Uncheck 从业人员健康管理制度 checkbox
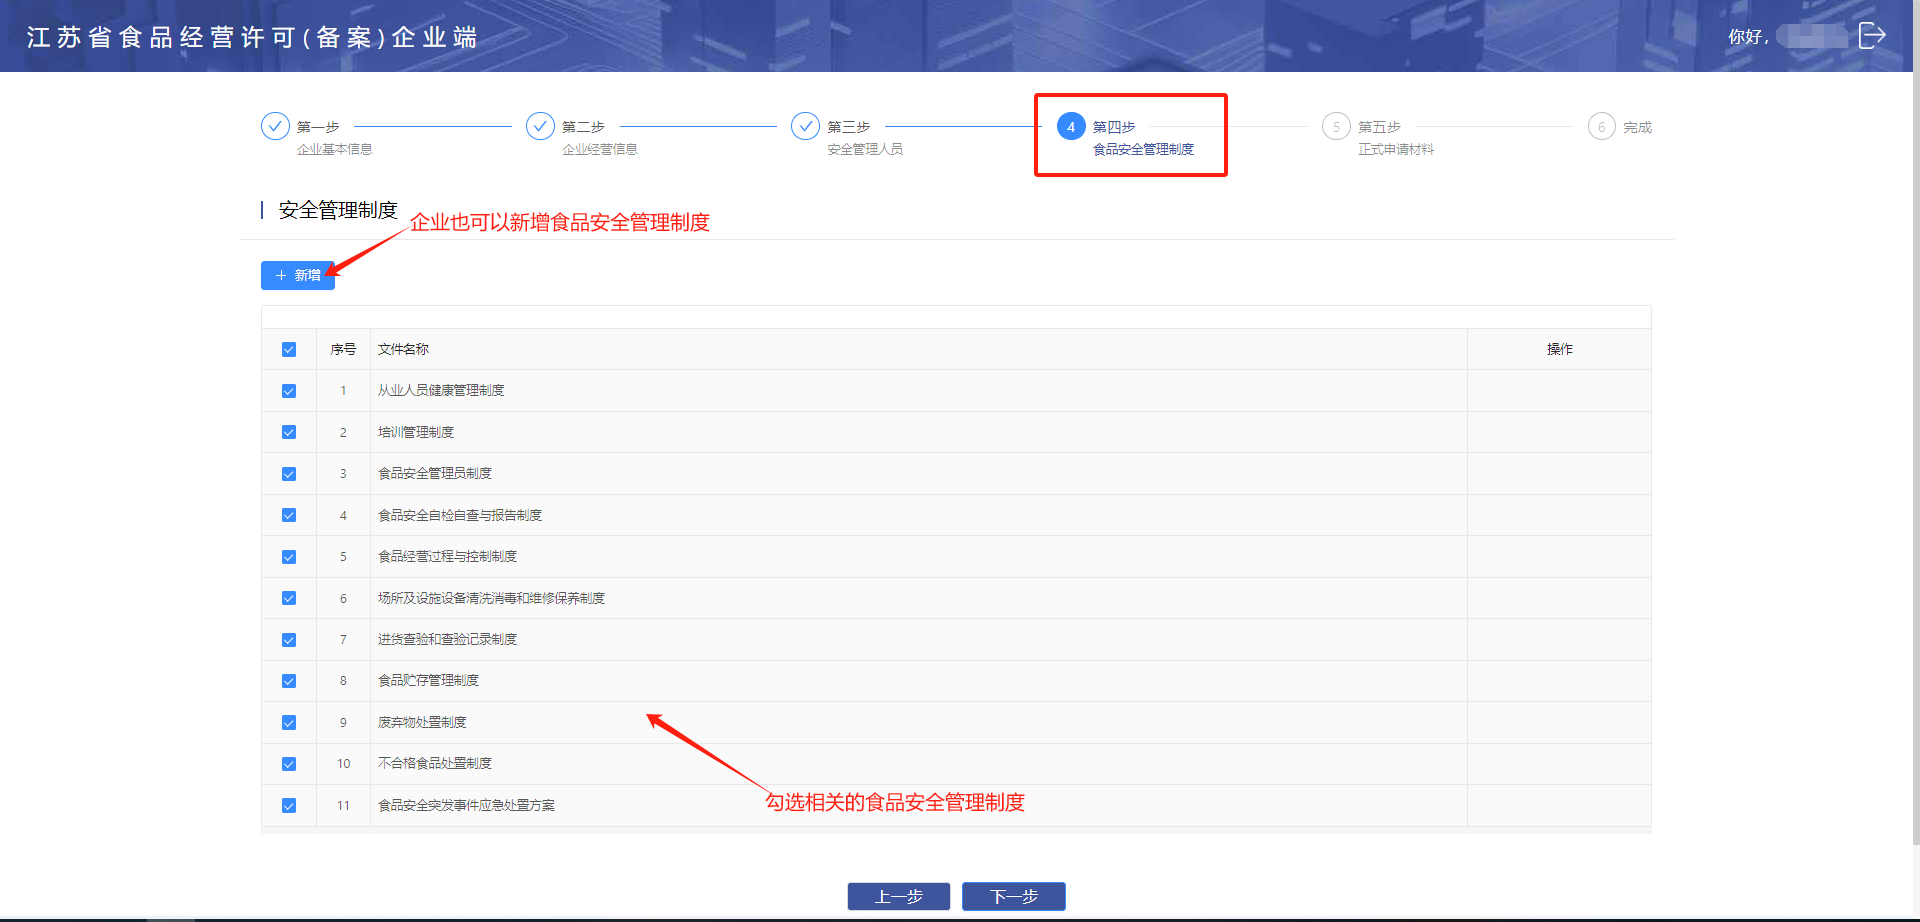Image resolution: width=1920 pixels, height=922 pixels. [289, 391]
